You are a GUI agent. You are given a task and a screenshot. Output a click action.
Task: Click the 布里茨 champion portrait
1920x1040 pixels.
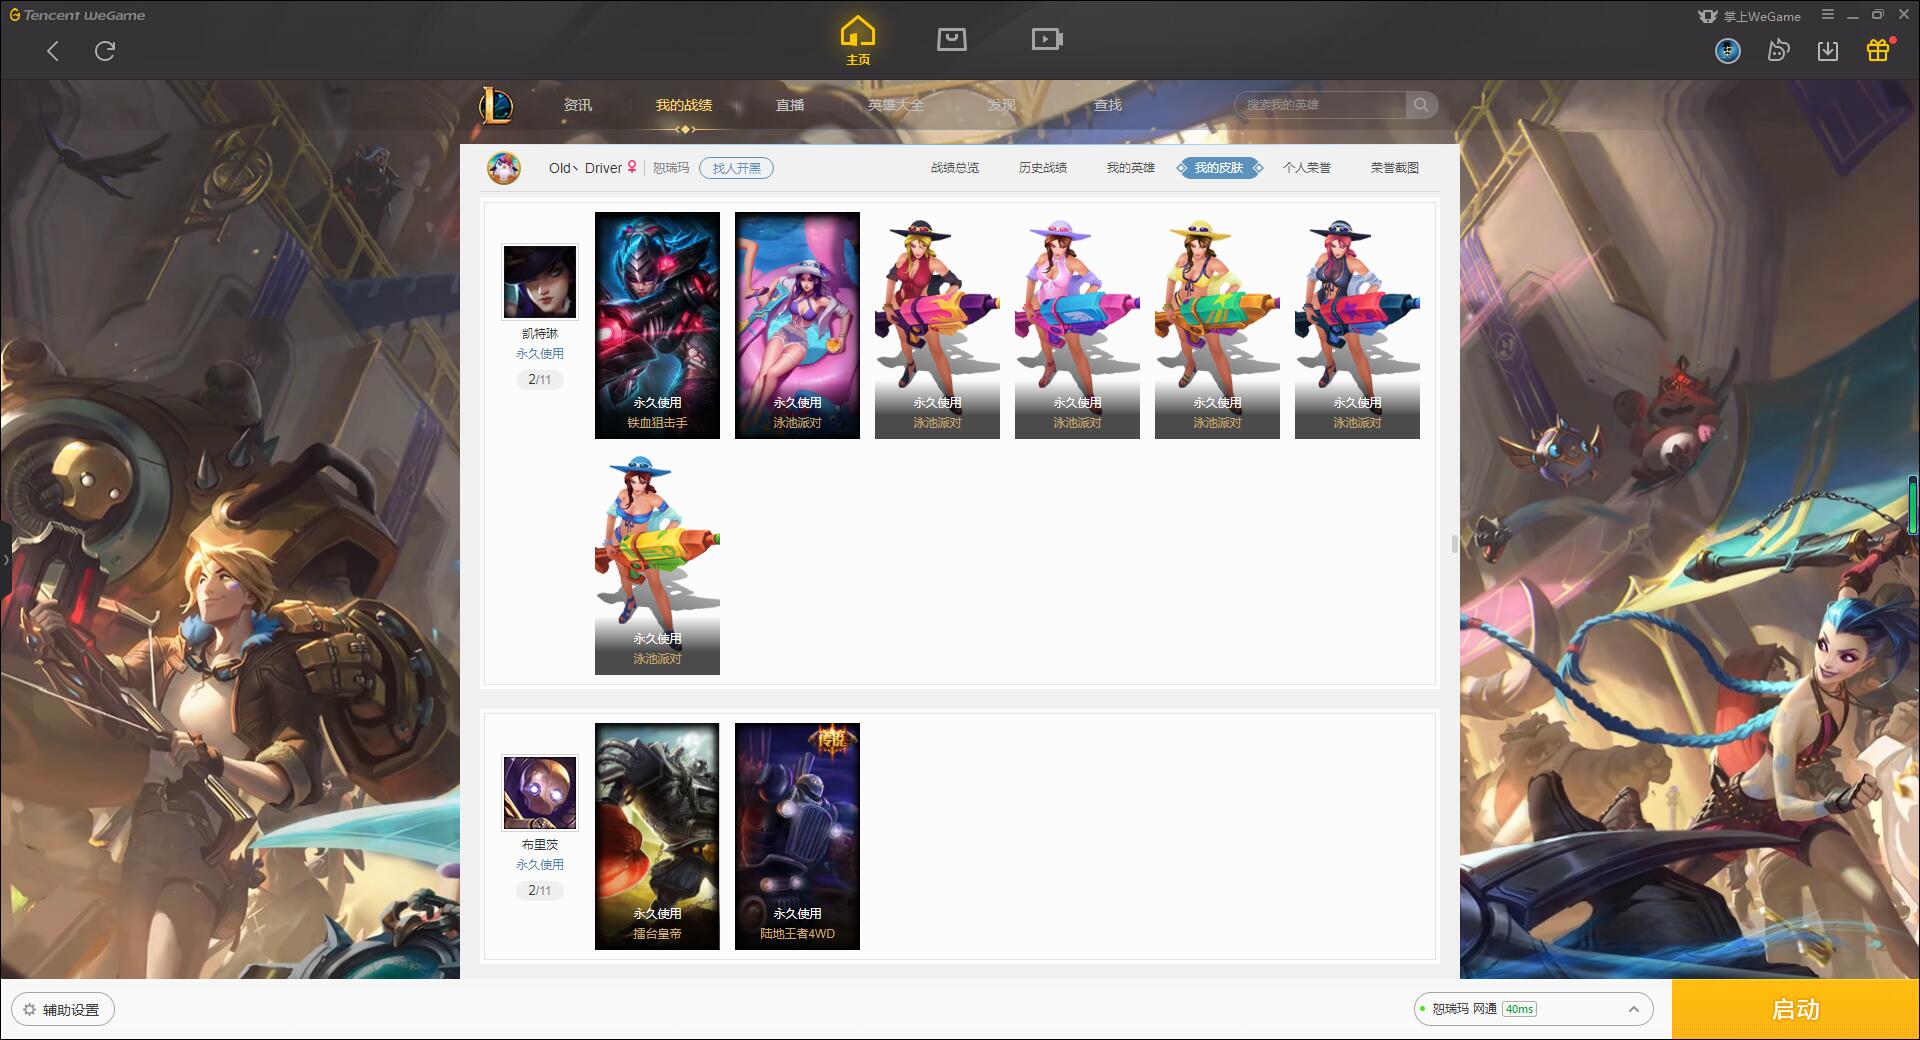point(540,793)
